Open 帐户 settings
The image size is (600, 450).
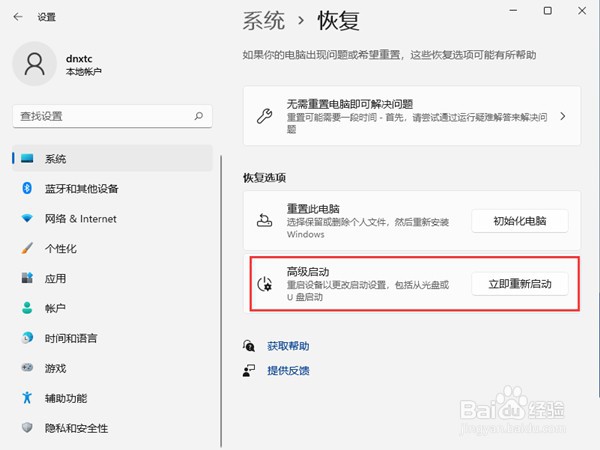tap(112, 308)
